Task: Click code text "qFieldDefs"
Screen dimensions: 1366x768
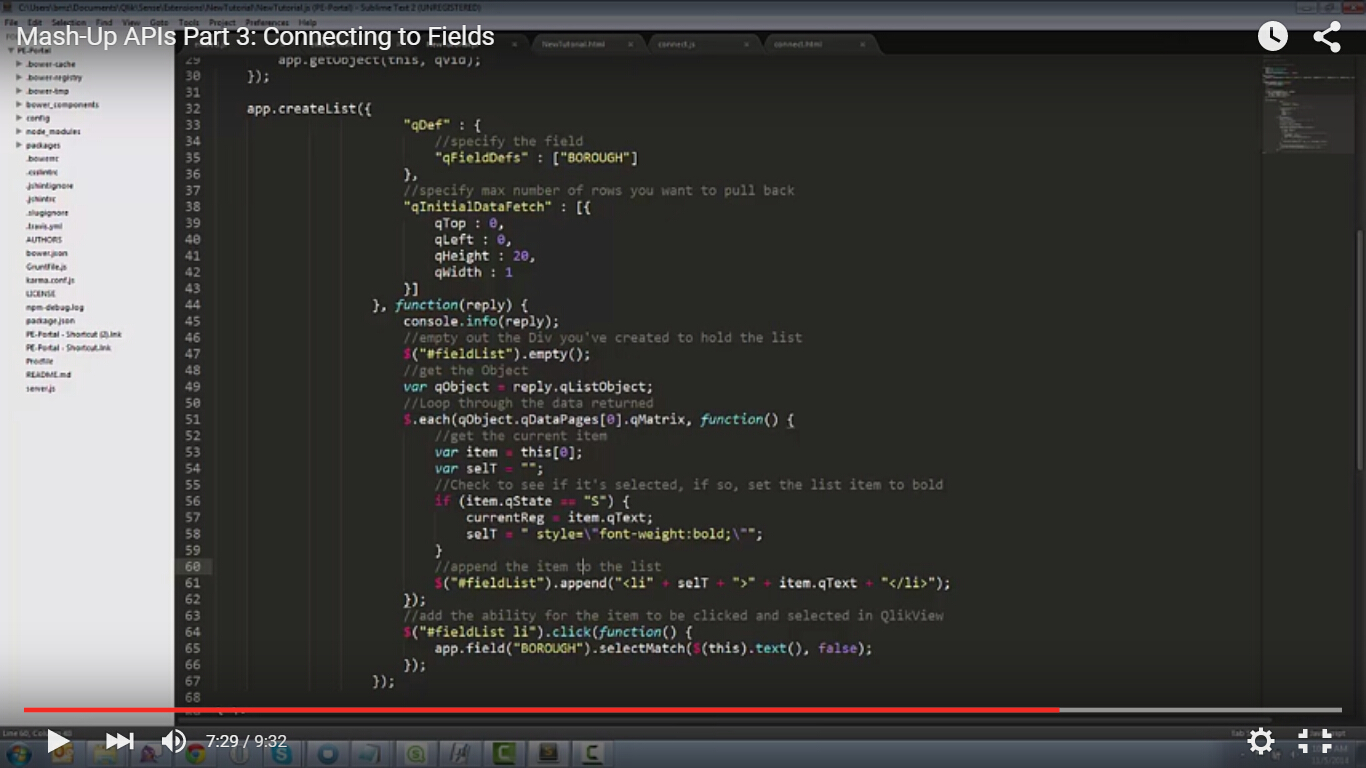Action: (482, 158)
